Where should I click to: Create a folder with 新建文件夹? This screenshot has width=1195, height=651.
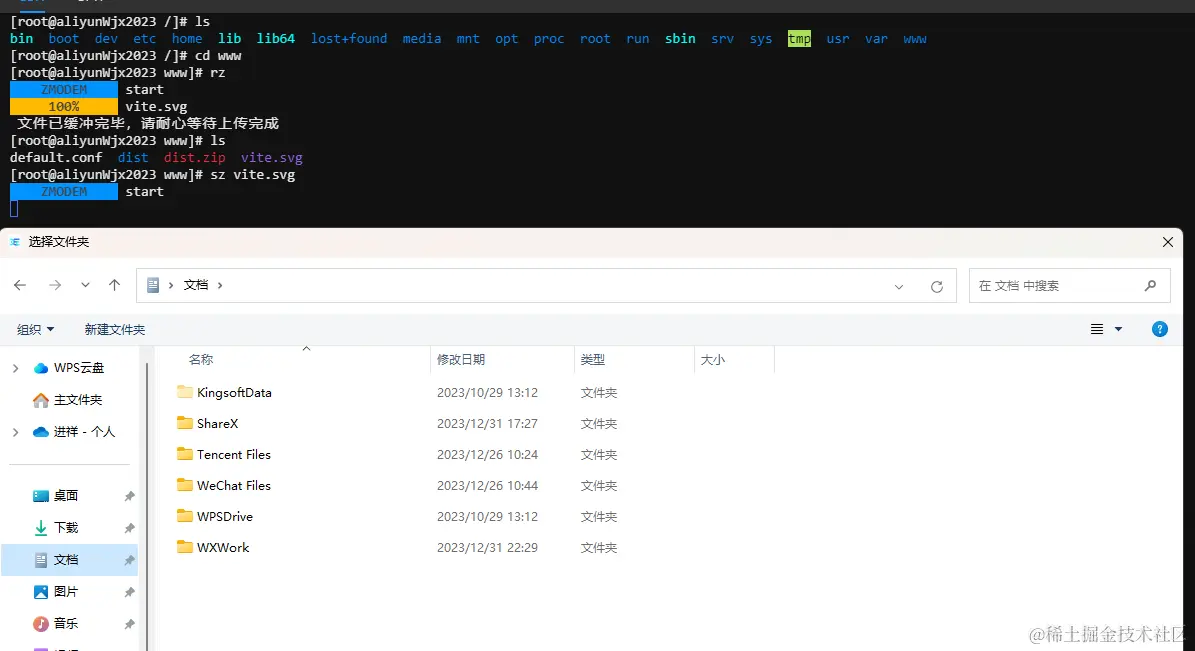[x=114, y=329]
